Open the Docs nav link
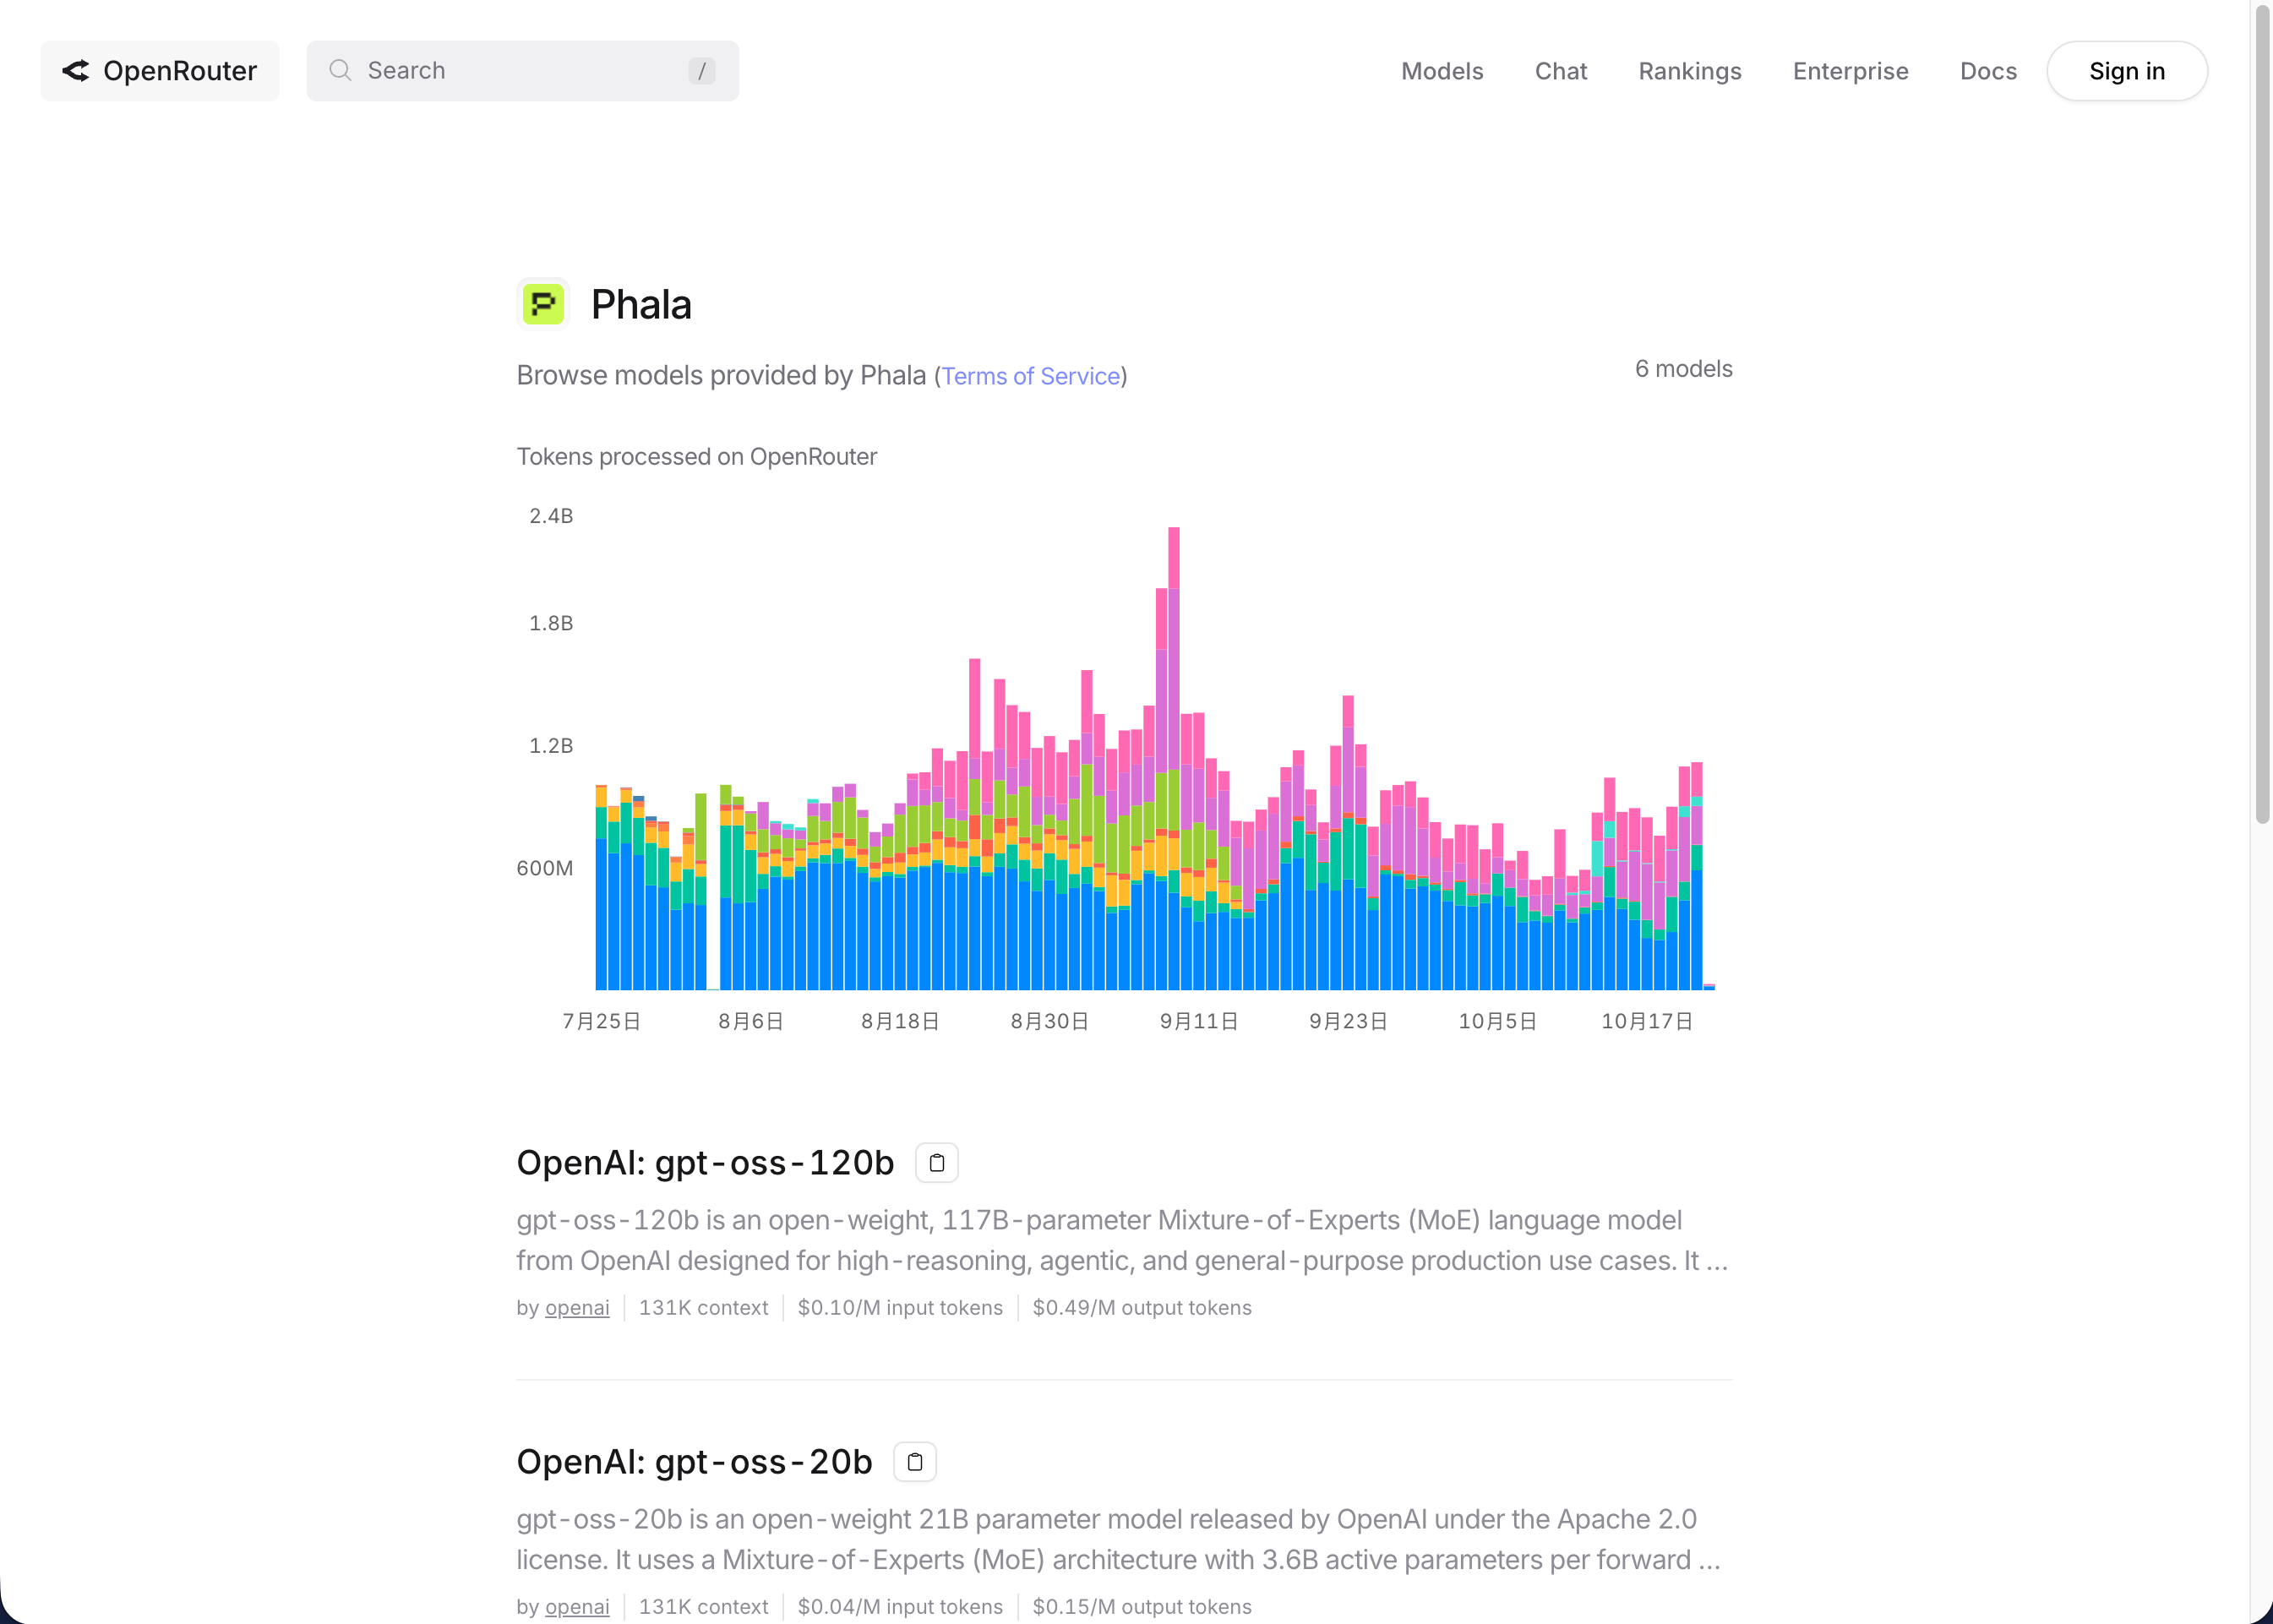 click(1987, 71)
